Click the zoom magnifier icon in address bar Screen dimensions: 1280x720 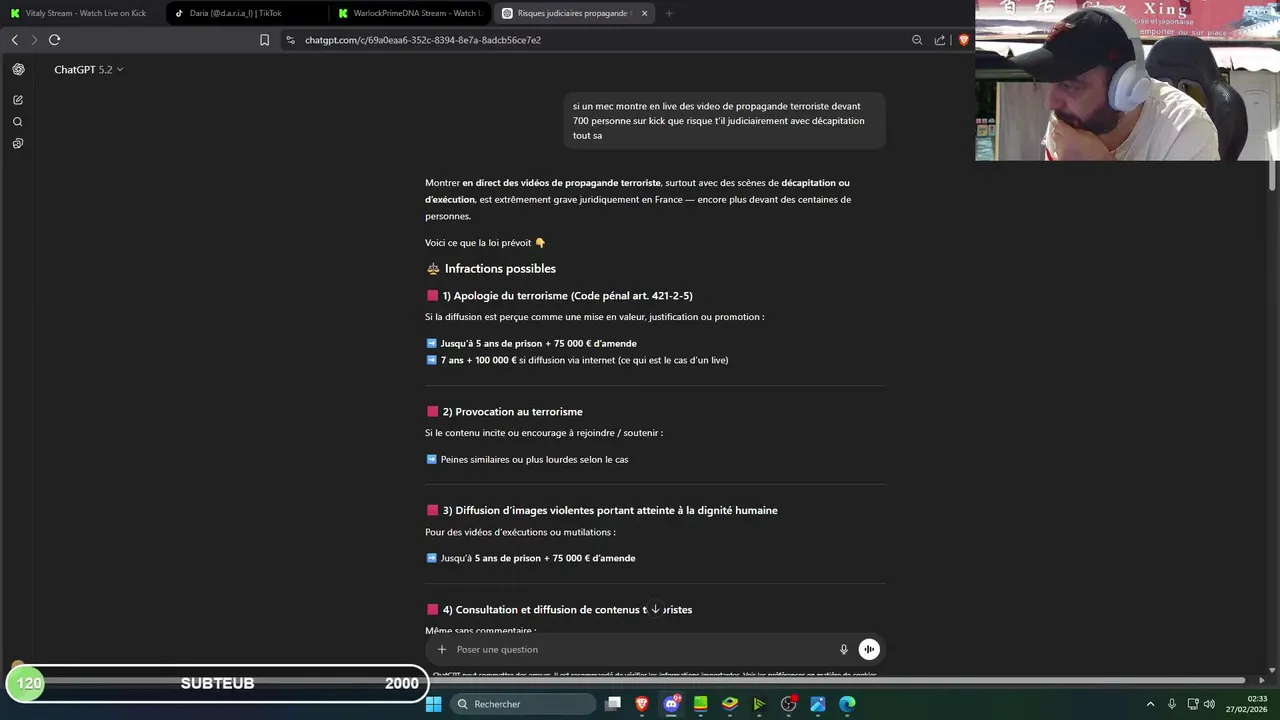click(x=917, y=40)
